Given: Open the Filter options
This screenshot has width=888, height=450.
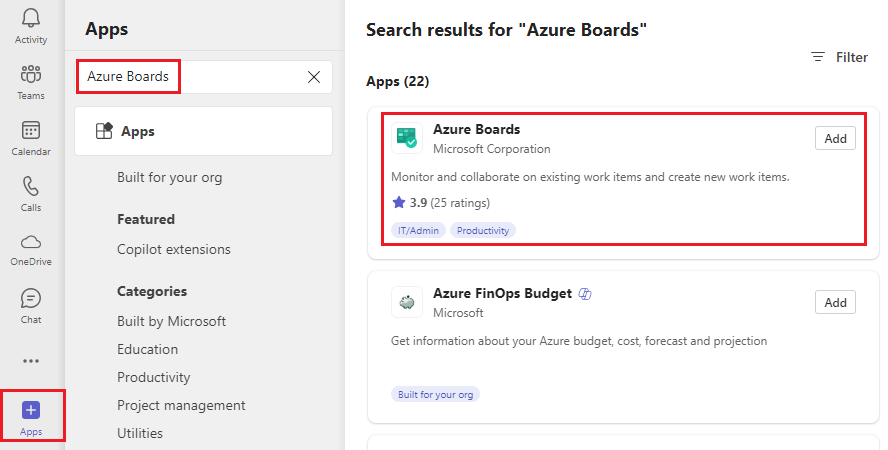Looking at the screenshot, I should [x=839, y=57].
